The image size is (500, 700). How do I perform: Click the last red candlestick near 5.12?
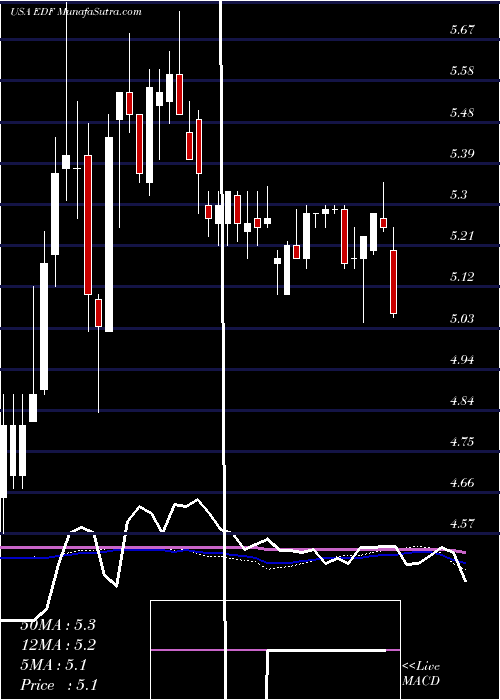tap(393, 282)
